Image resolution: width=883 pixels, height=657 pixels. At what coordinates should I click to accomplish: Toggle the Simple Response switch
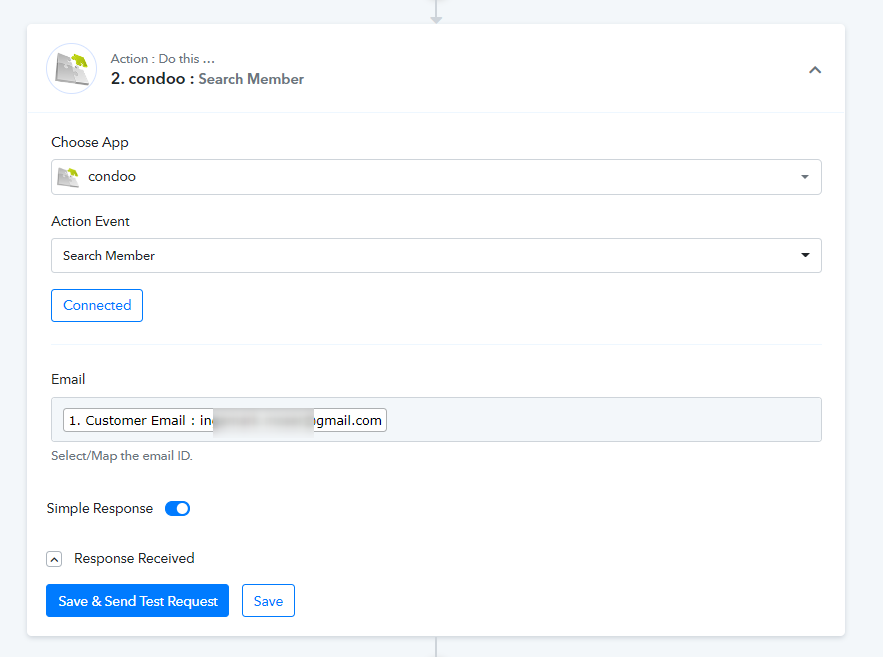pos(177,508)
